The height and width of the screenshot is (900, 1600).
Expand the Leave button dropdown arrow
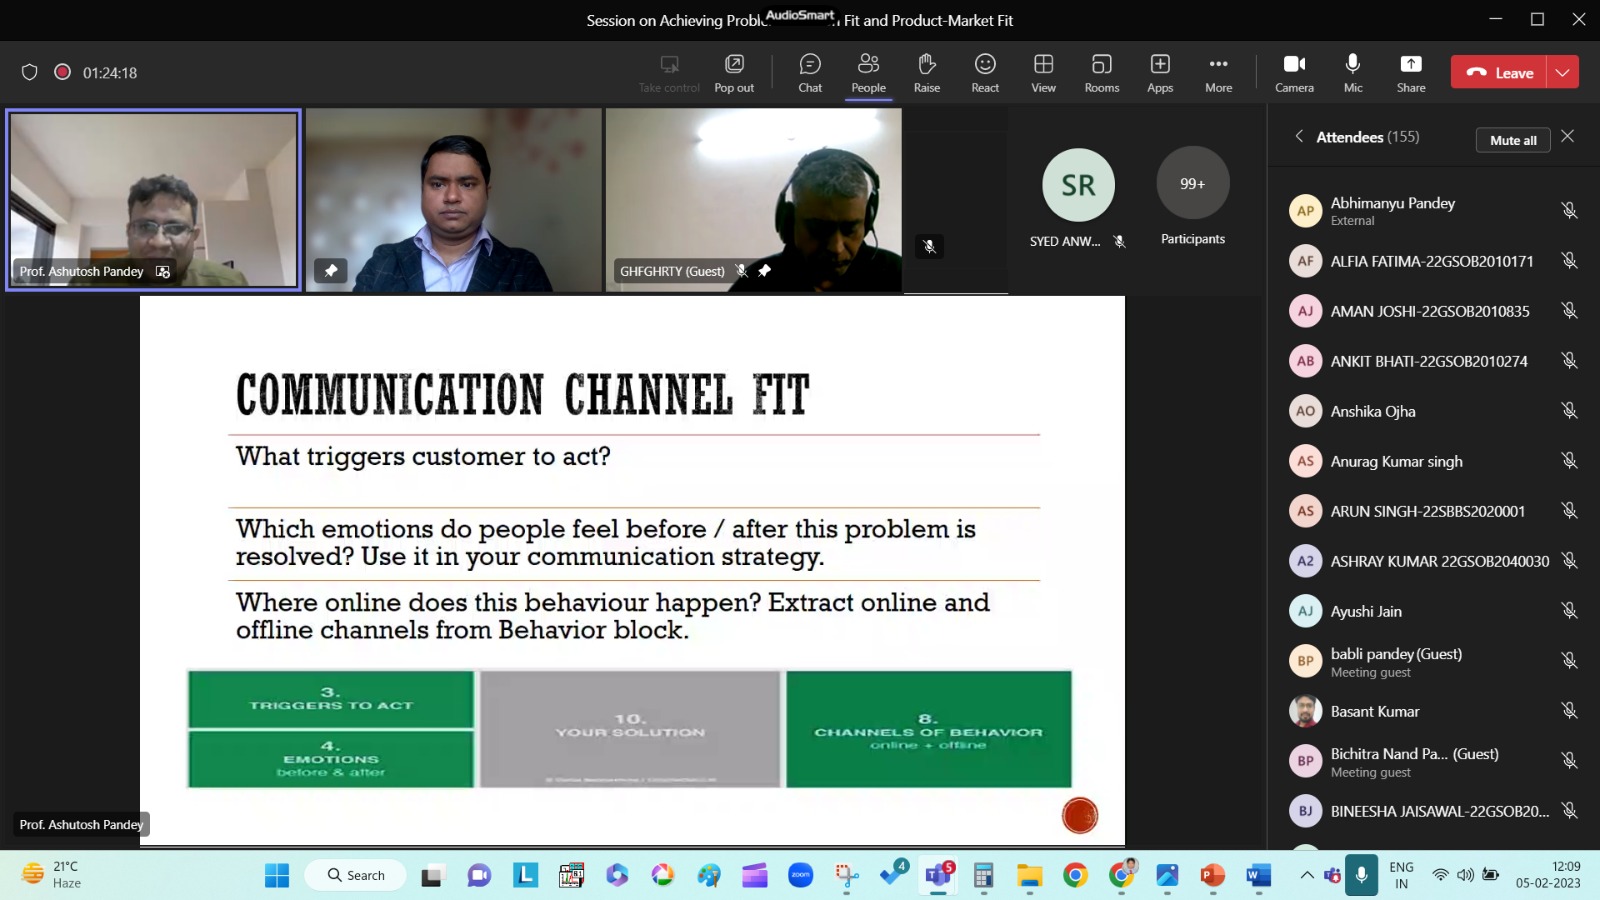pos(1563,72)
